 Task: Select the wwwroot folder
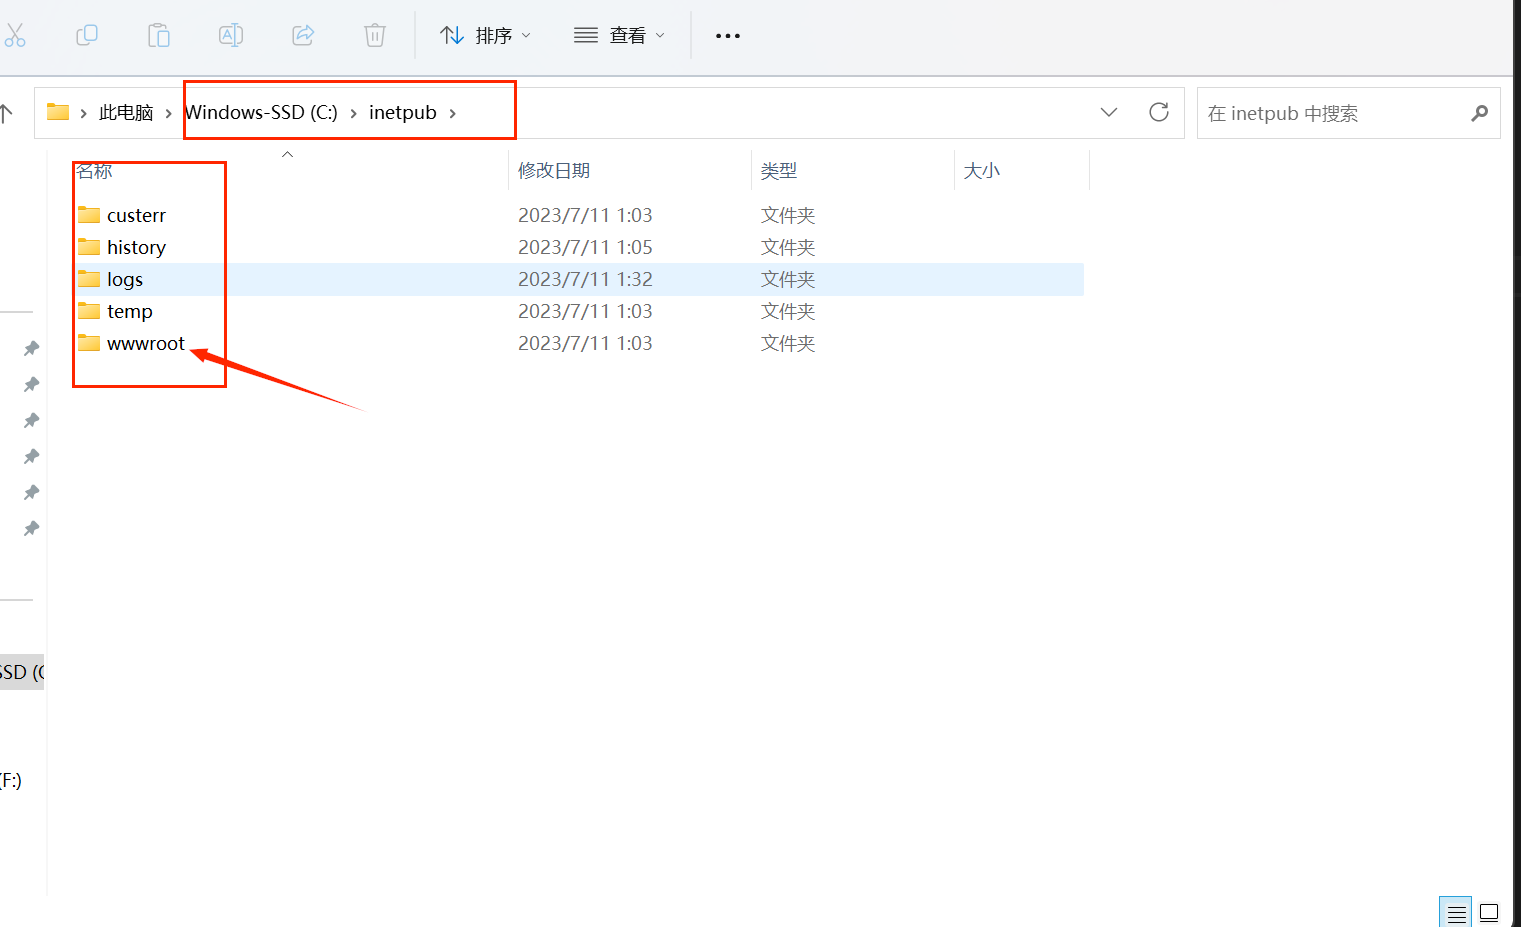(146, 343)
